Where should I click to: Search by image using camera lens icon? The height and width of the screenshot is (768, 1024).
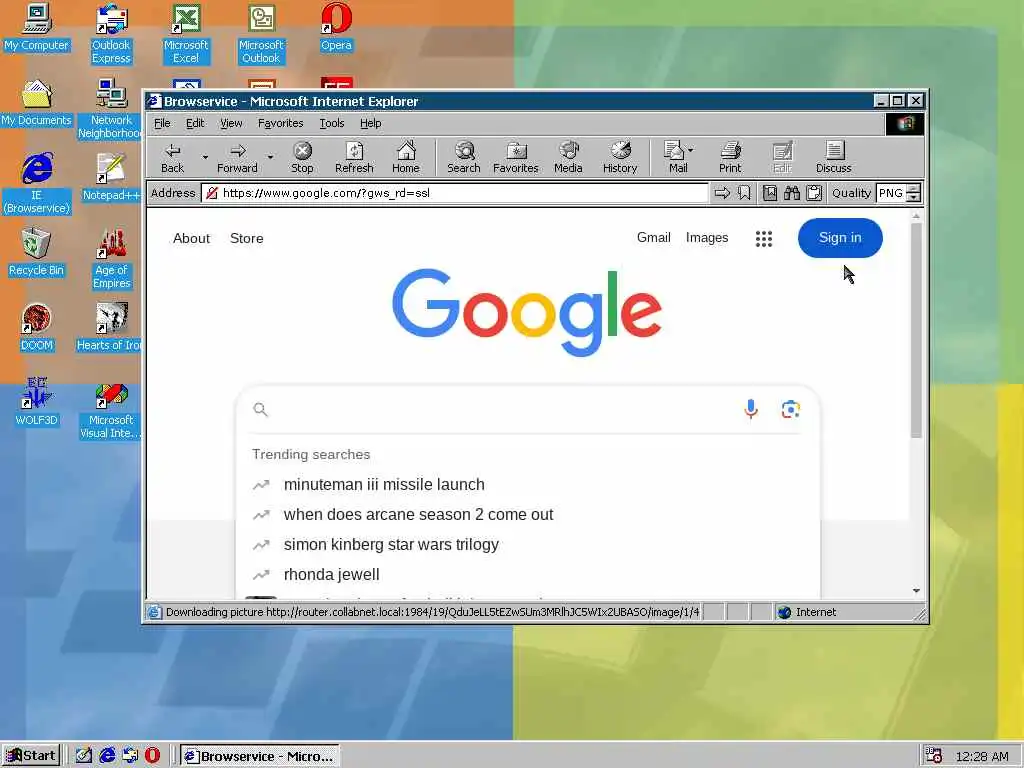[791, 409]
